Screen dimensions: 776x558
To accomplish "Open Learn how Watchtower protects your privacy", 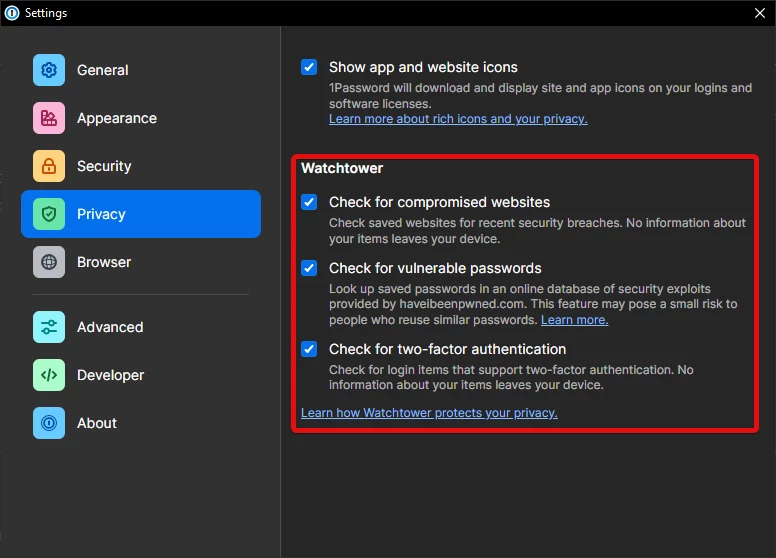I will [x=429, y=413].
